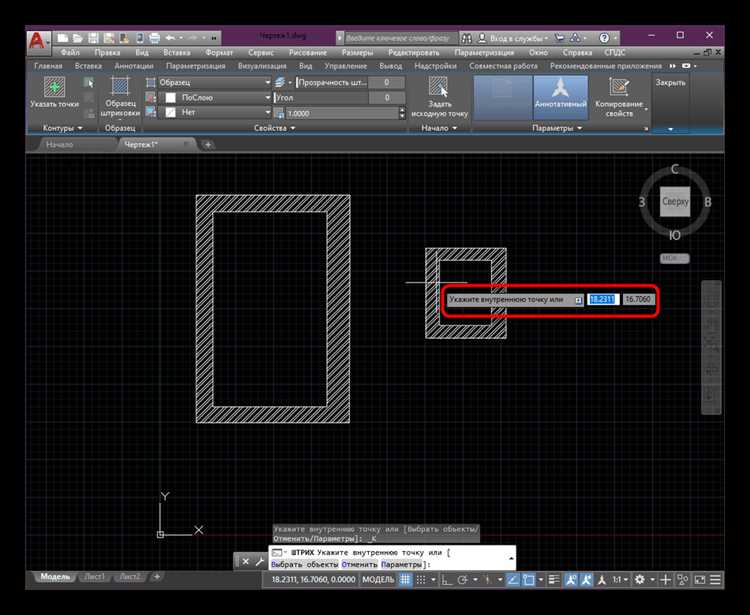Screen dimensions: 750x615
Task: Switch to the 'Начало' document tab
Action: pos(60,144)
